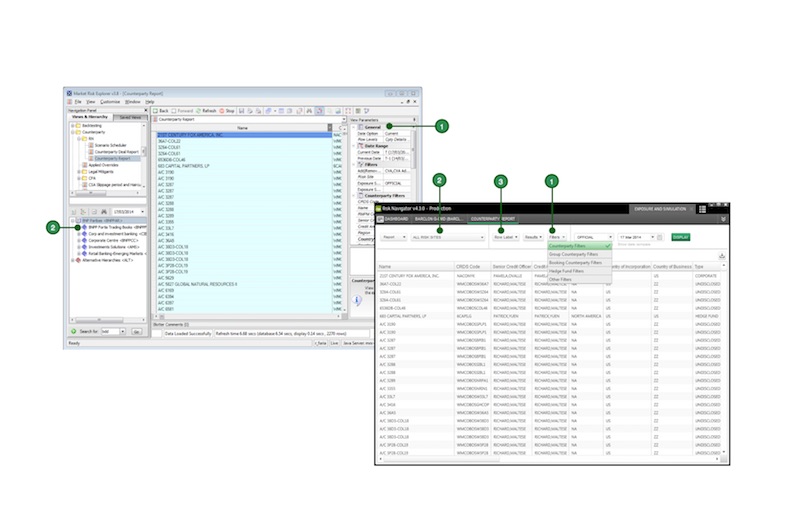
Task: Click the binoculars icon above the hierarchy tree
Action: pos(104,212)
